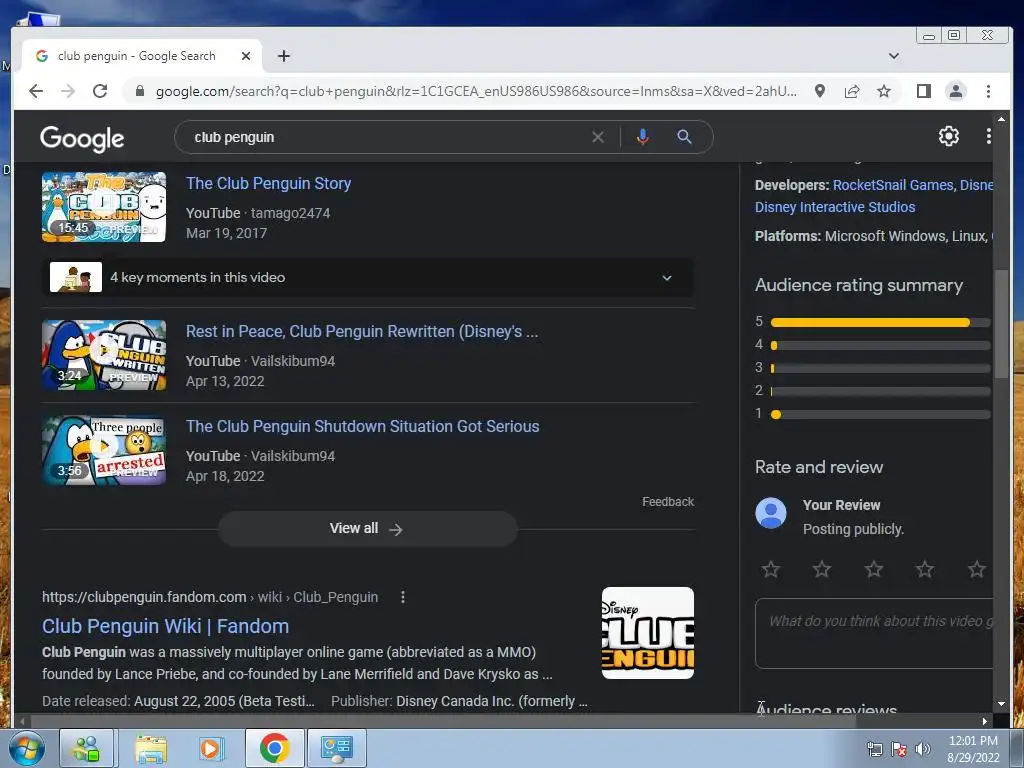Open the Windows Start menu
Image resolution: width=1024 pixels, height=768 pixels.
pos(27,748)
